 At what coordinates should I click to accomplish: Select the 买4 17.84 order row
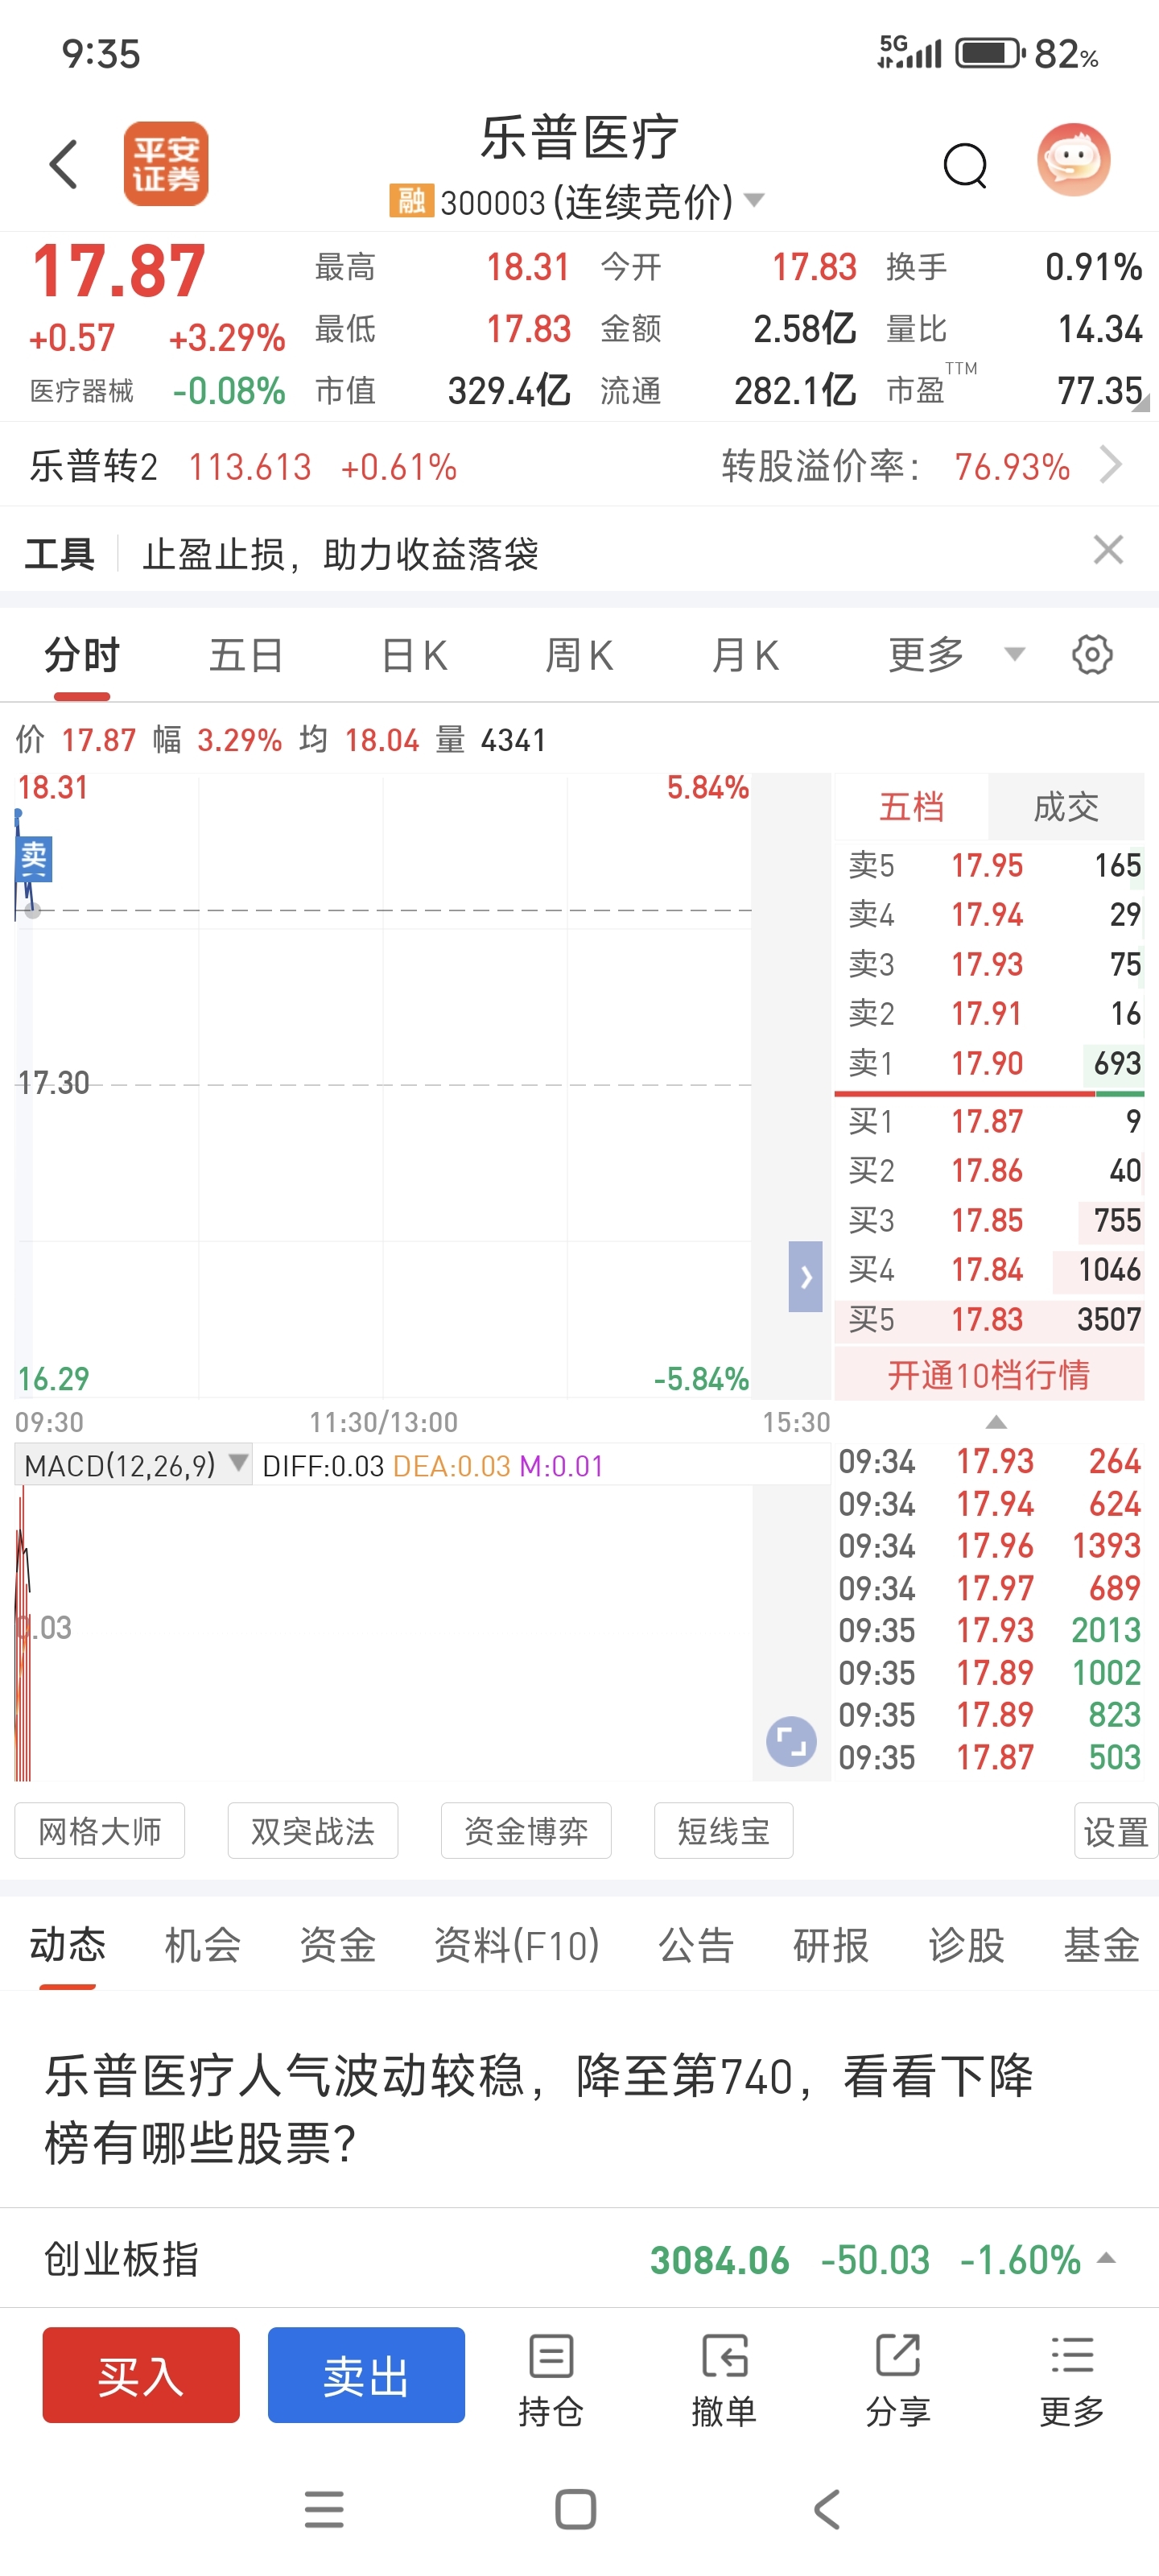[x=989, y=1270]
